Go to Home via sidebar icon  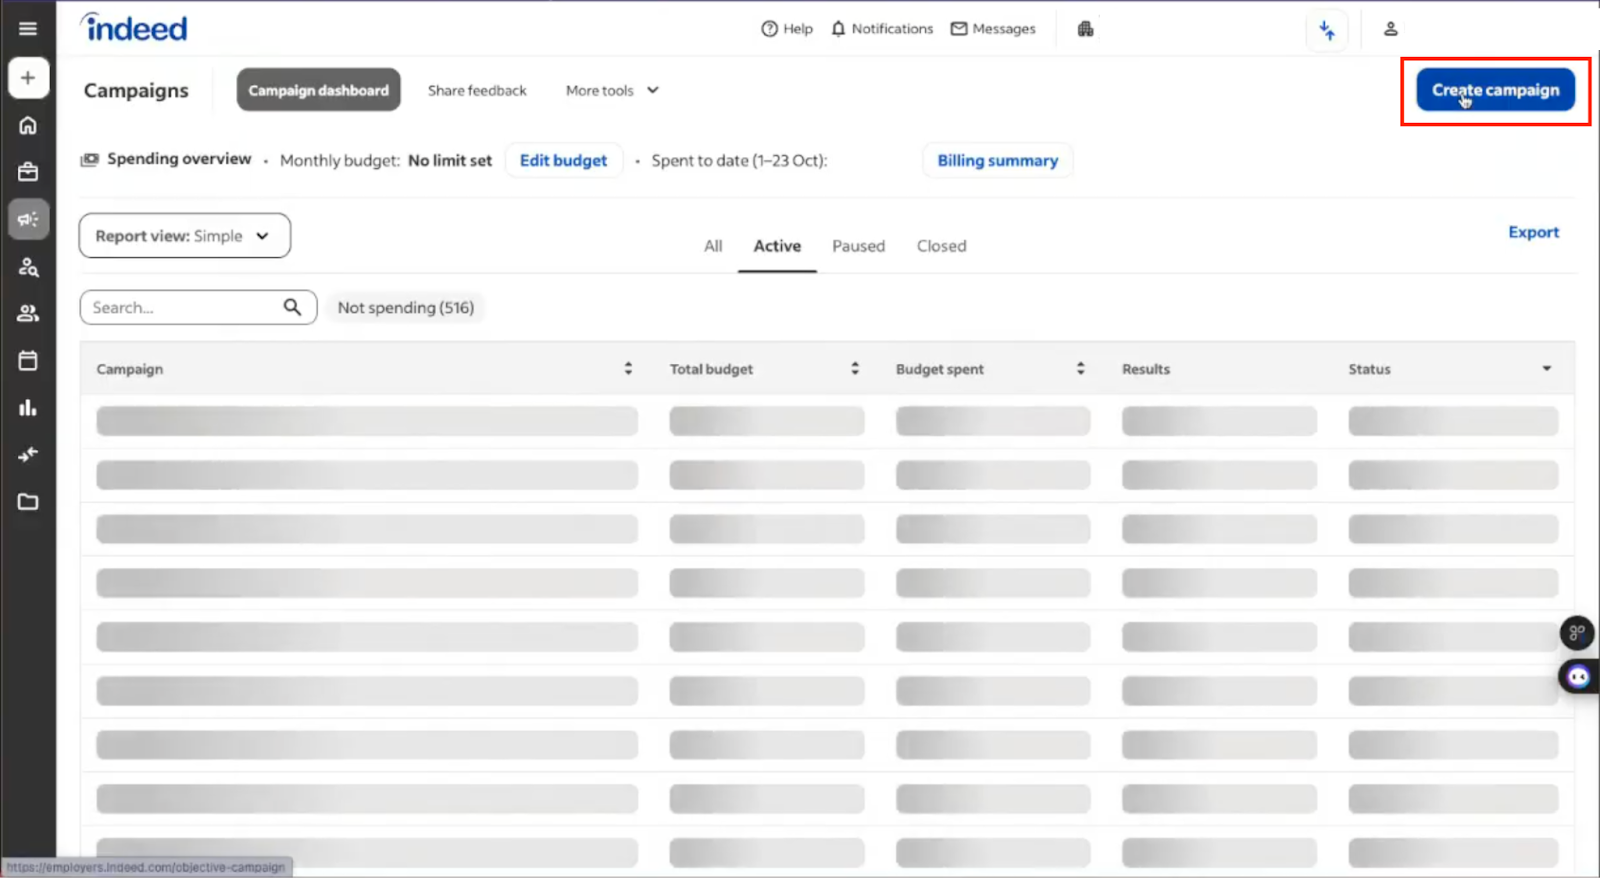(x=28, y=125)
